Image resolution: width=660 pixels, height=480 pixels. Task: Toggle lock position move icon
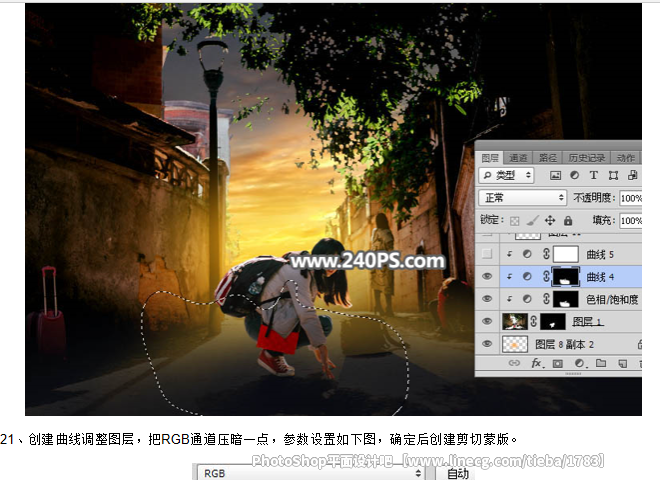click(550, 220)
